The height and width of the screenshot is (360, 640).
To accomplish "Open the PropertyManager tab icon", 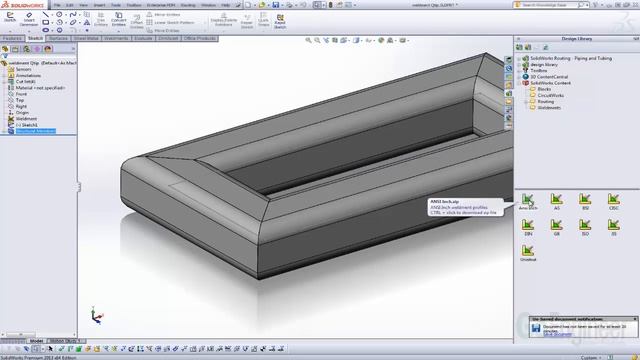I will point(16,49).
